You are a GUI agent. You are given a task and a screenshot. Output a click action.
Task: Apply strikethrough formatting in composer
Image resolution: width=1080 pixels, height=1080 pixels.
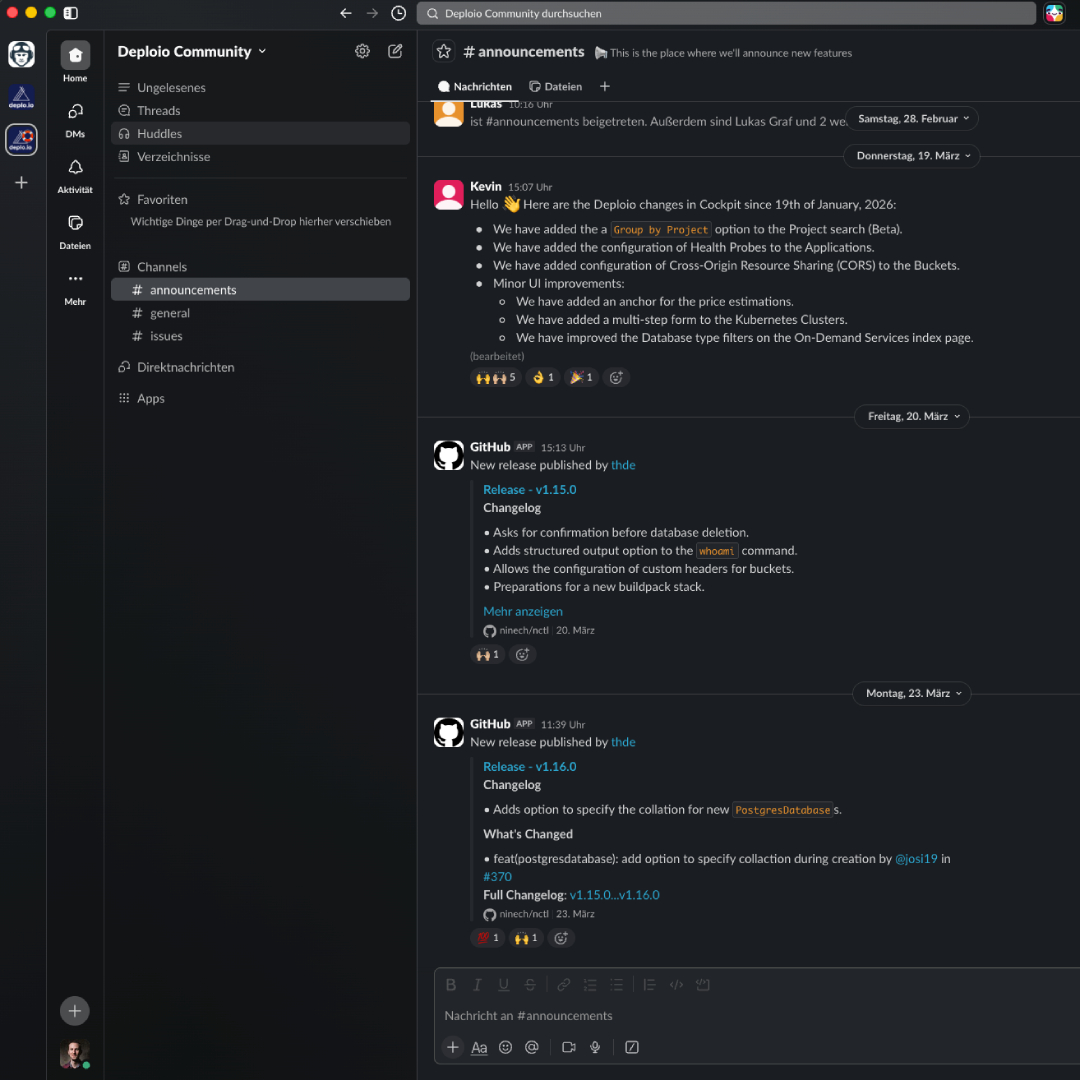530,985
